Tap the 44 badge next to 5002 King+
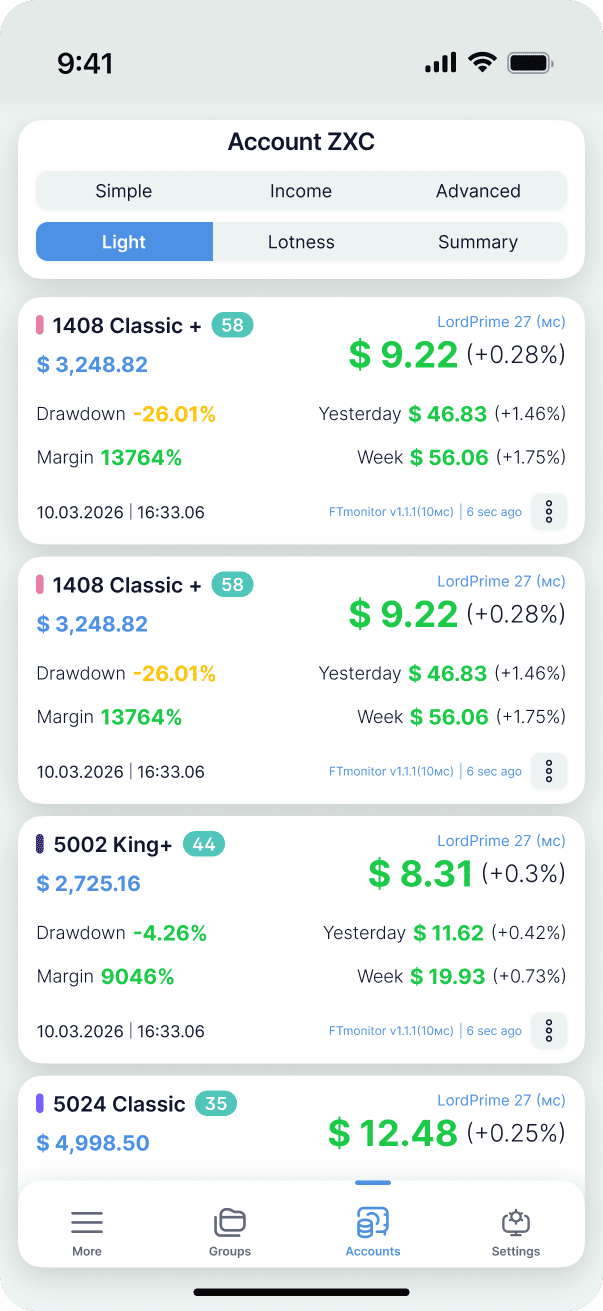Viewport: 603px width, 1311px height. pyautogui.click(x=204, y=845)
